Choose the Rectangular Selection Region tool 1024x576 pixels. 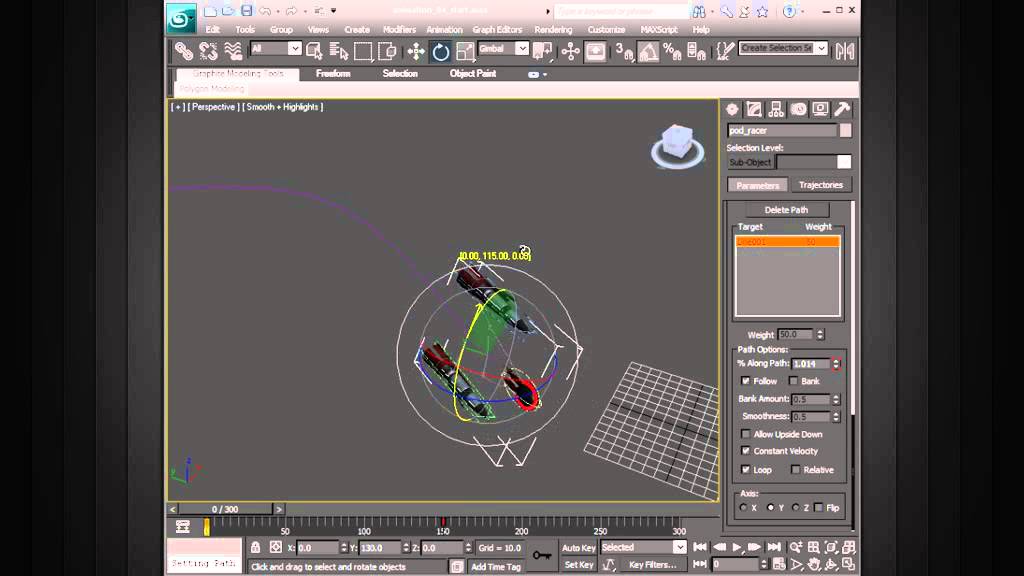click(x=363, y=51)
